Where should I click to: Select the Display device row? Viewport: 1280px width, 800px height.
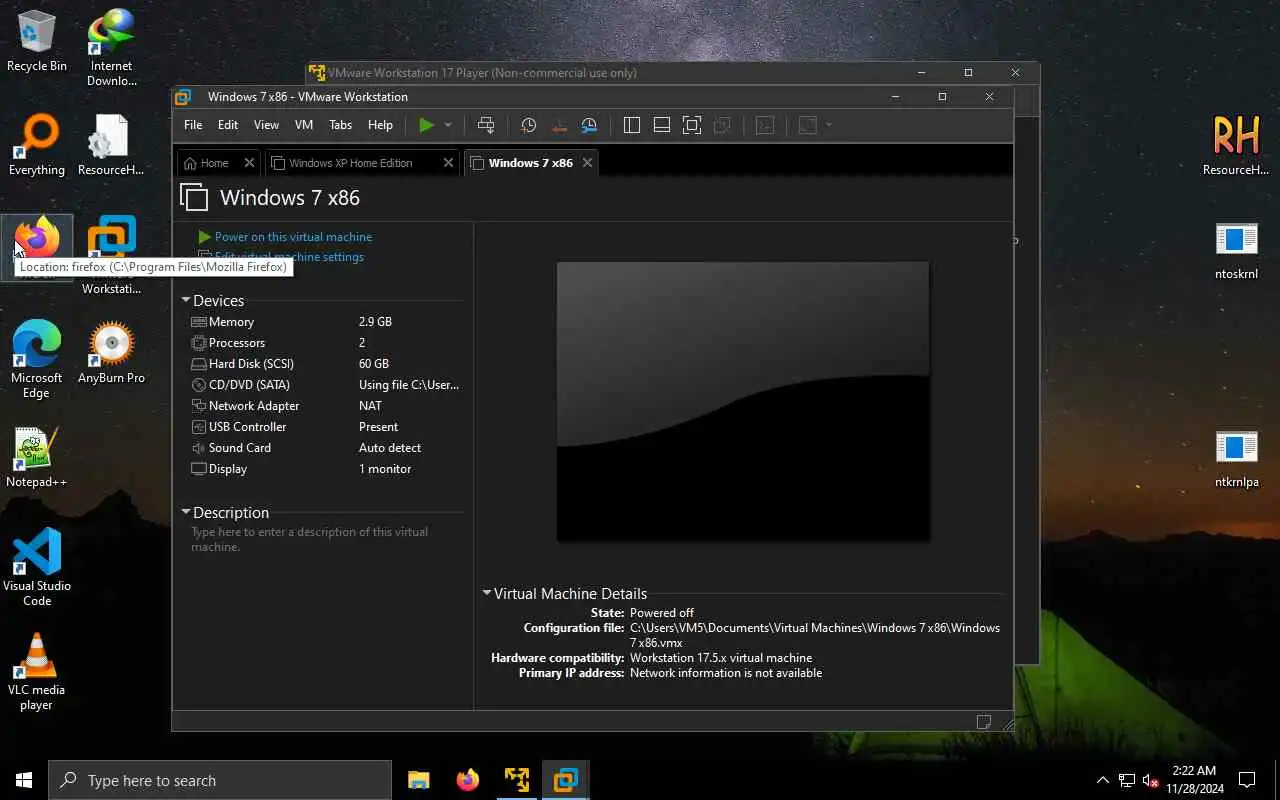tap(325, 469)
